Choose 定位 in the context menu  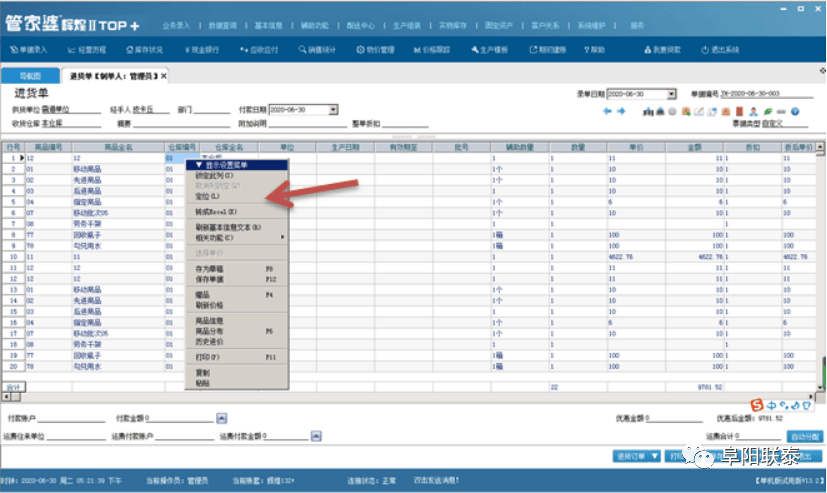click(x=237, y=196)
